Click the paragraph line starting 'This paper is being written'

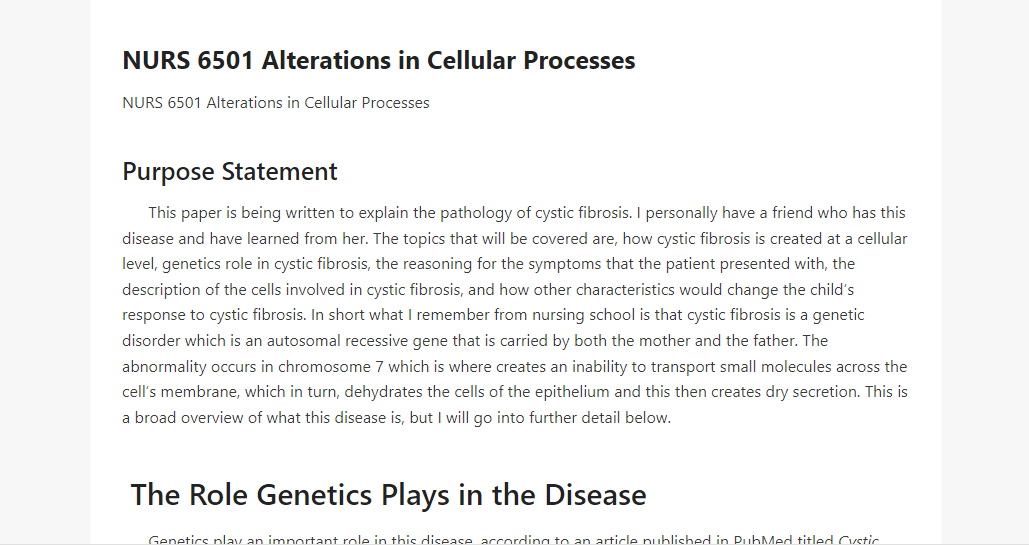(527, 213)
